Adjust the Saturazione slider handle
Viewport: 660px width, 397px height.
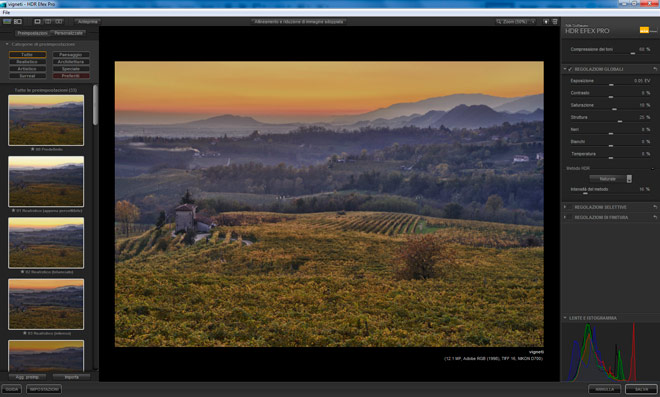614,109
